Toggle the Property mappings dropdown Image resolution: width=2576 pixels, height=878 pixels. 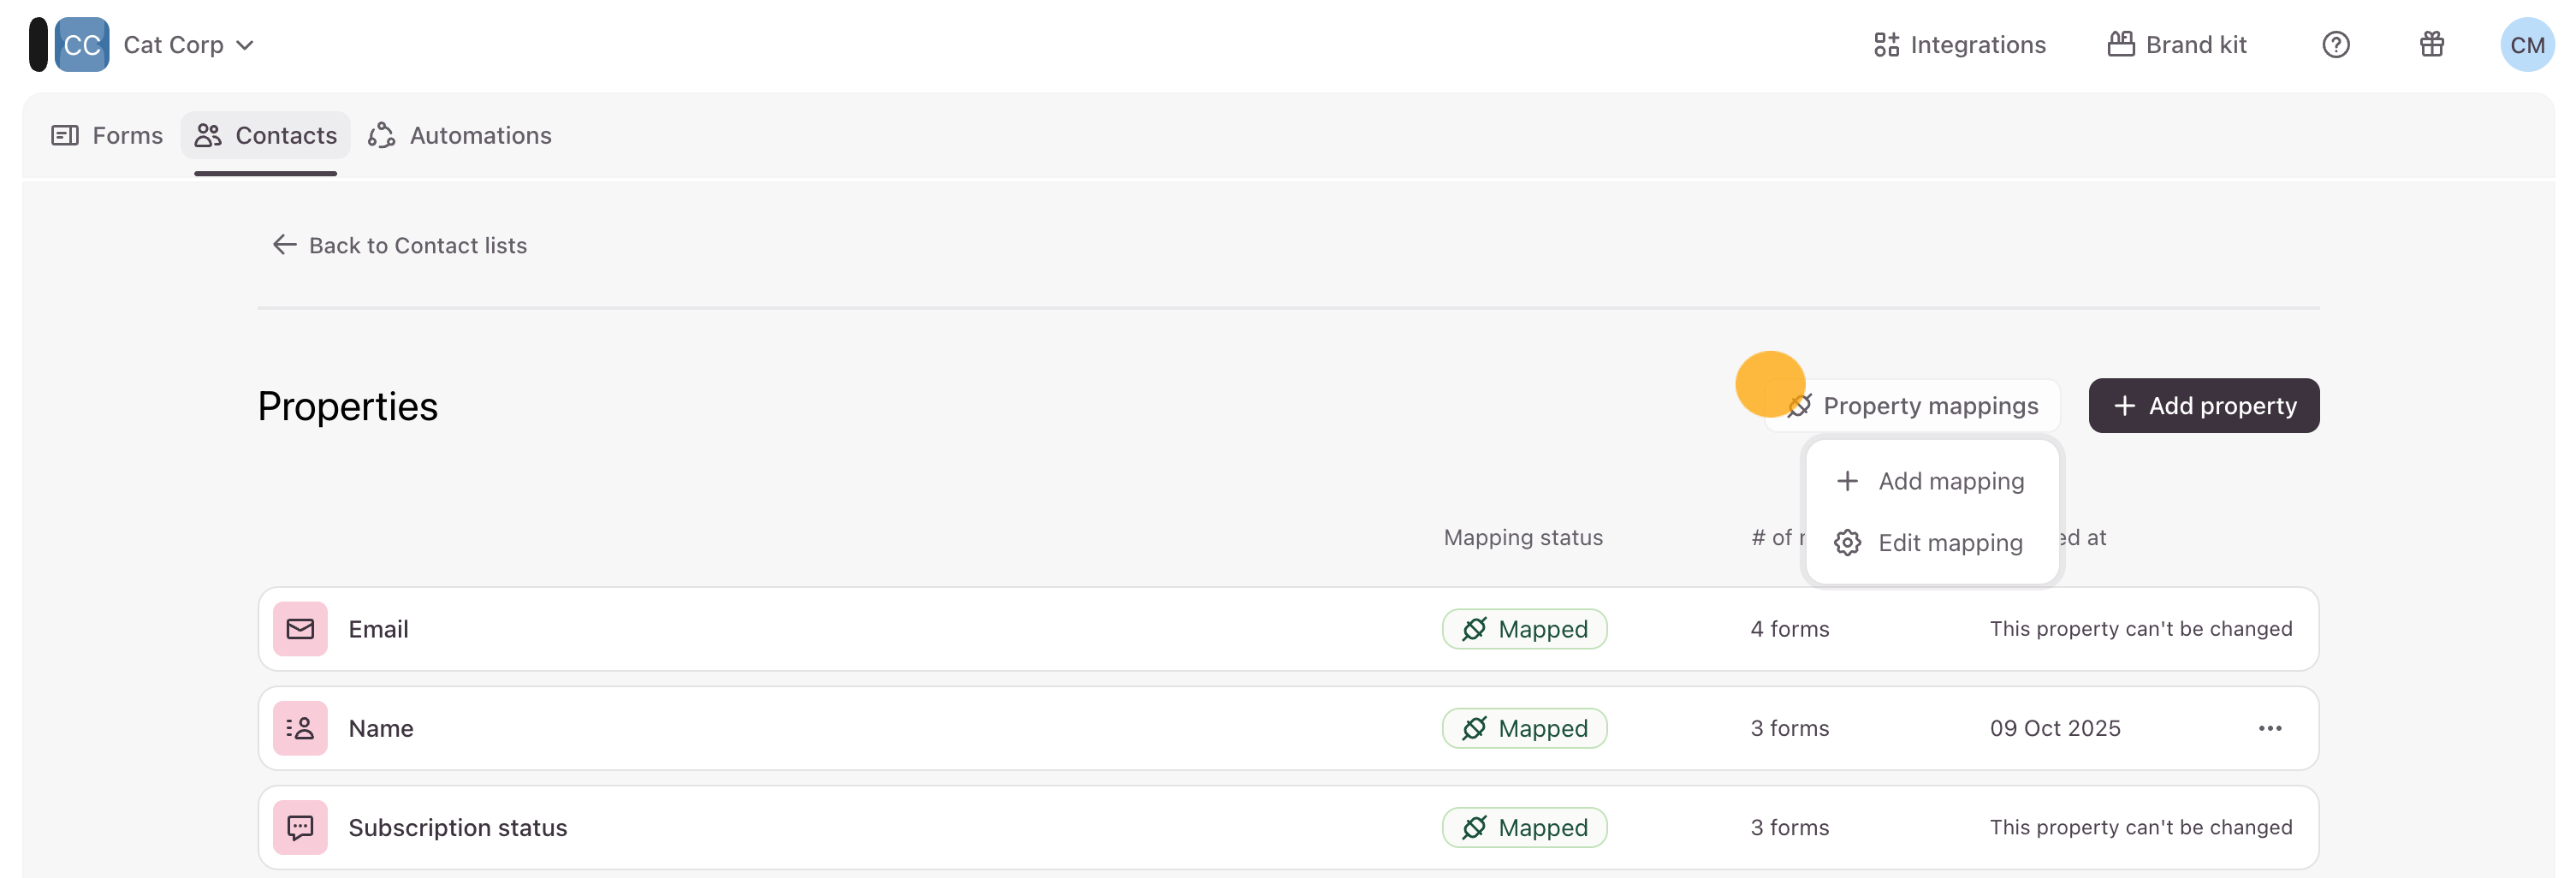point(1913,406)
